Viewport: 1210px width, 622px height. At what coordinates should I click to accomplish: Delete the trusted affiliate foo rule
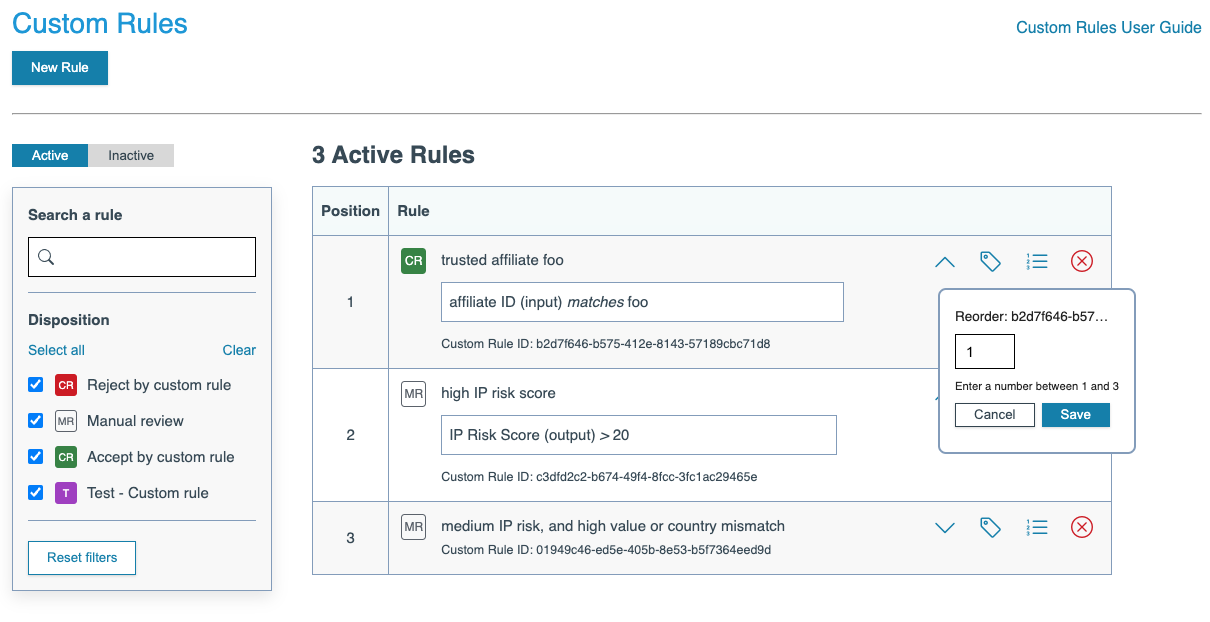click(x=1082, y=261)
